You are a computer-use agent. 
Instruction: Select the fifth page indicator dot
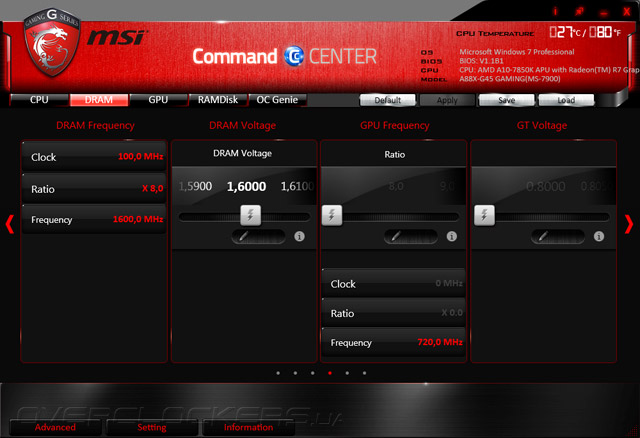pos(347,373)
